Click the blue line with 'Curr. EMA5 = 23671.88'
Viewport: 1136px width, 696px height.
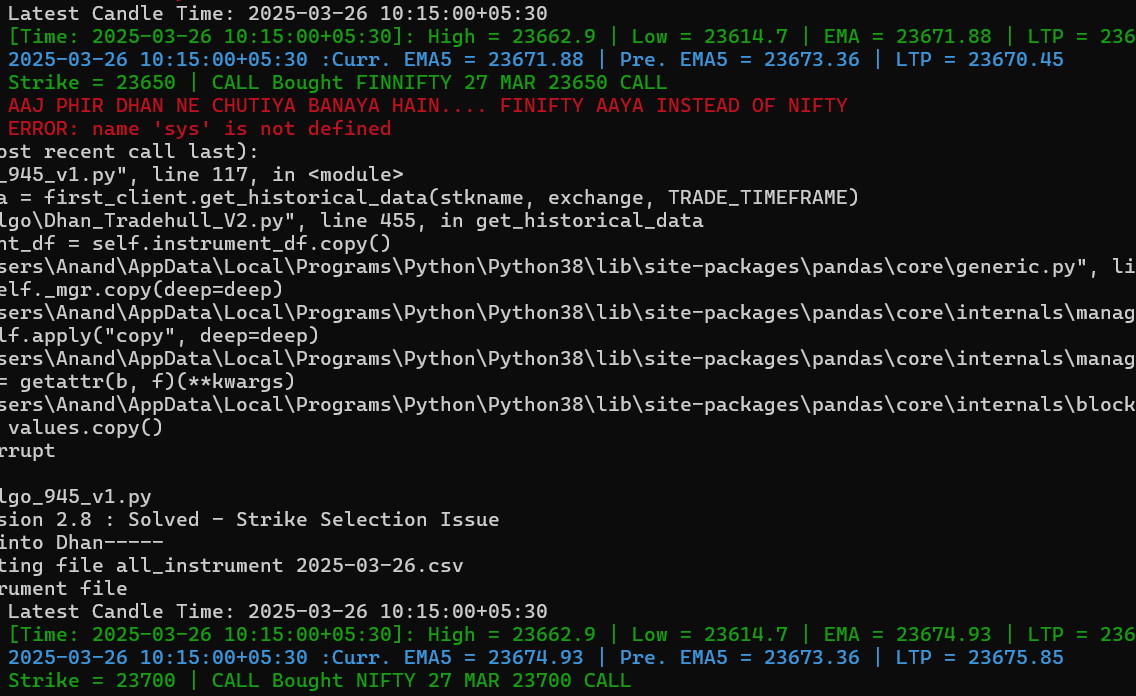point(535,59)
